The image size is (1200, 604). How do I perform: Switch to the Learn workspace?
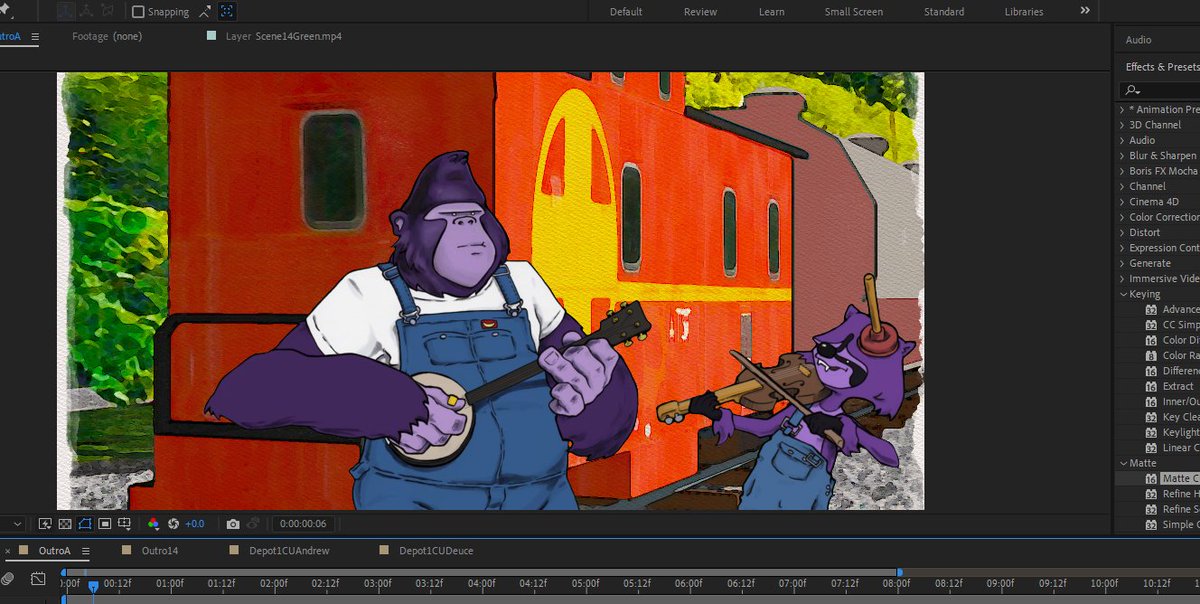click(x=771, y=12)
